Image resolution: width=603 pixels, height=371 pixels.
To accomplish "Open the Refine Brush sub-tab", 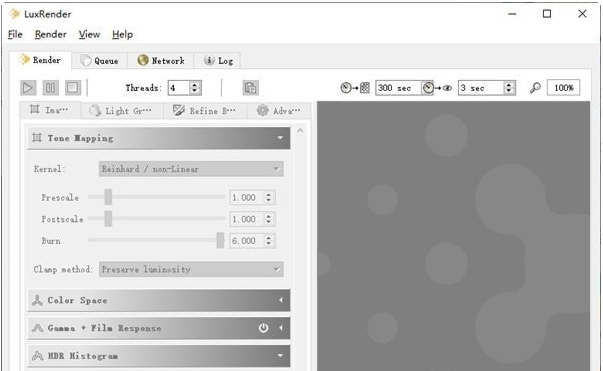I will 205,111.
